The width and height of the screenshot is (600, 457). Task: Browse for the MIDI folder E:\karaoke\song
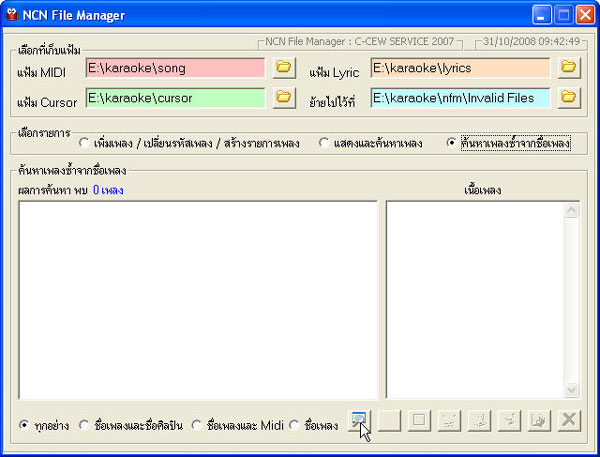click(284, 68)
